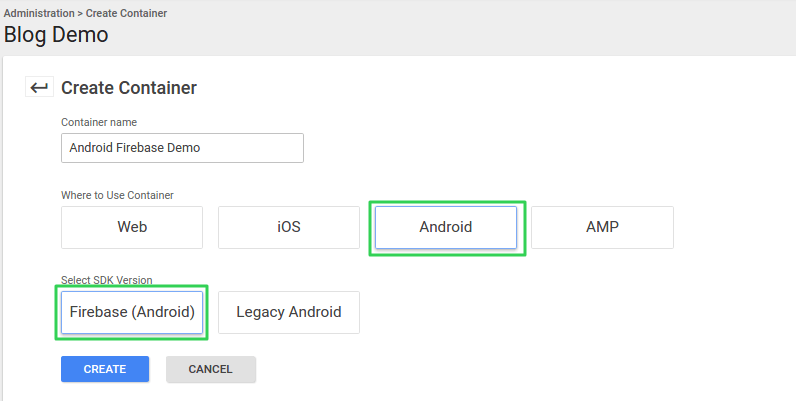Image resolution: width=796 pixels, height=401 pixels.
Task: Pick AMP as container target
Action: 603,227
